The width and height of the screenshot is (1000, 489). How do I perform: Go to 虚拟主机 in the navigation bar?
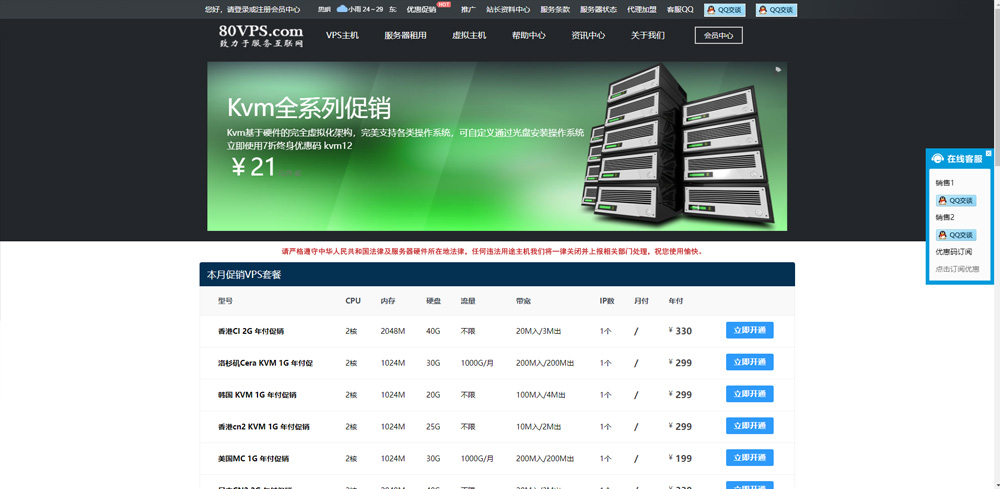click(469, 35)
